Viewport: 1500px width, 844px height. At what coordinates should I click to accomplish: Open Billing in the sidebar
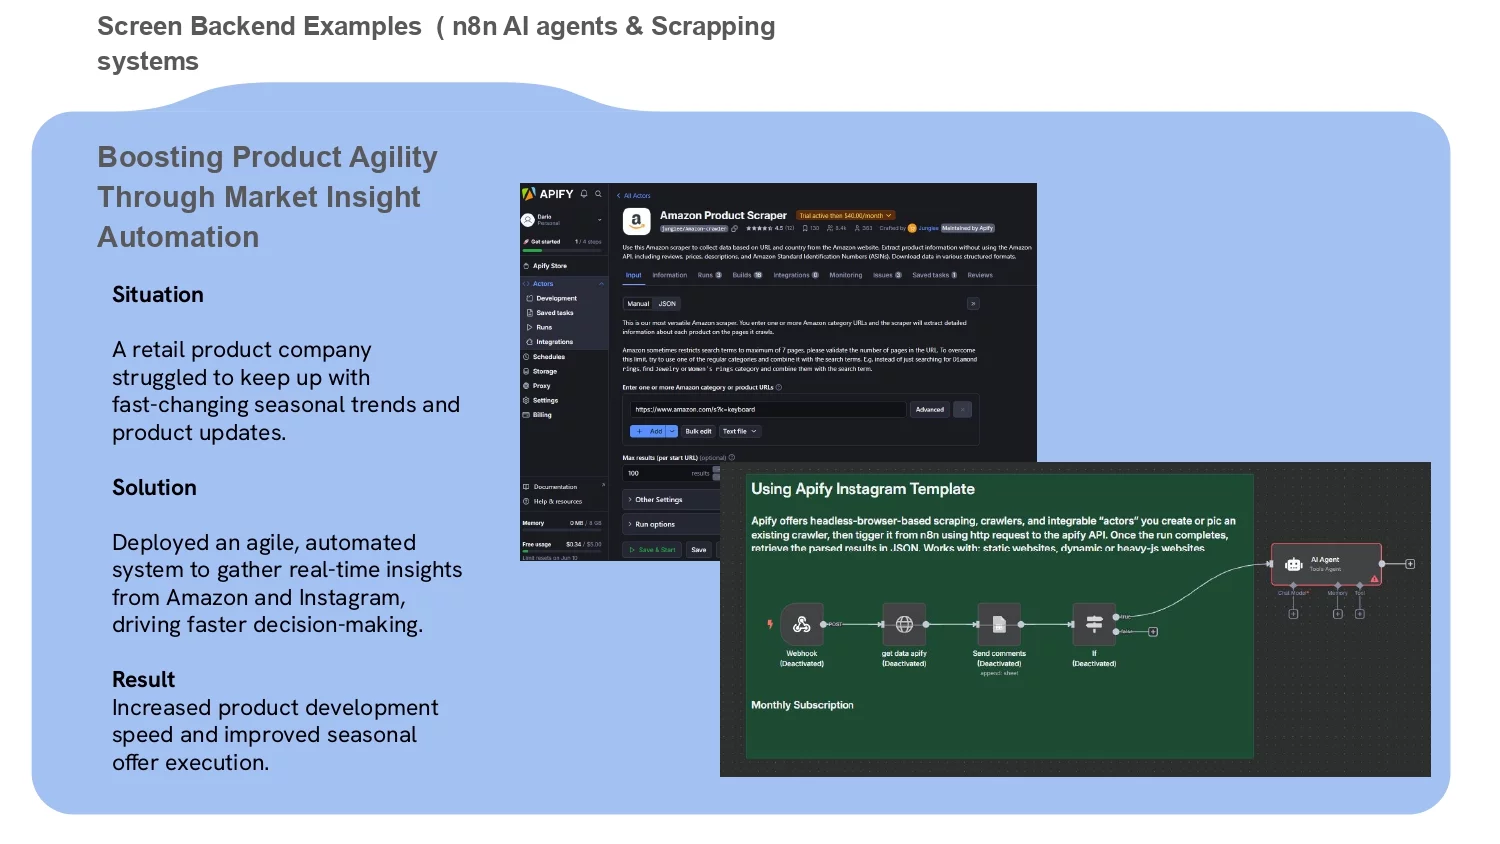coord(538,415)
